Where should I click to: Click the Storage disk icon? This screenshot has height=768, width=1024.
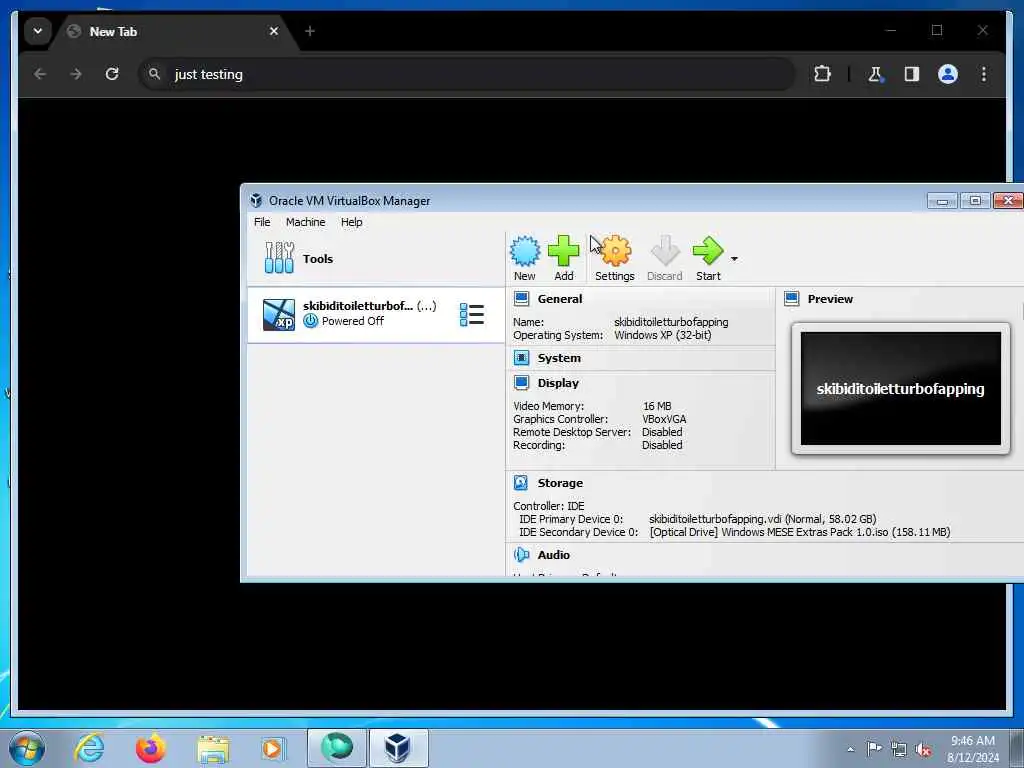[521, 483]
